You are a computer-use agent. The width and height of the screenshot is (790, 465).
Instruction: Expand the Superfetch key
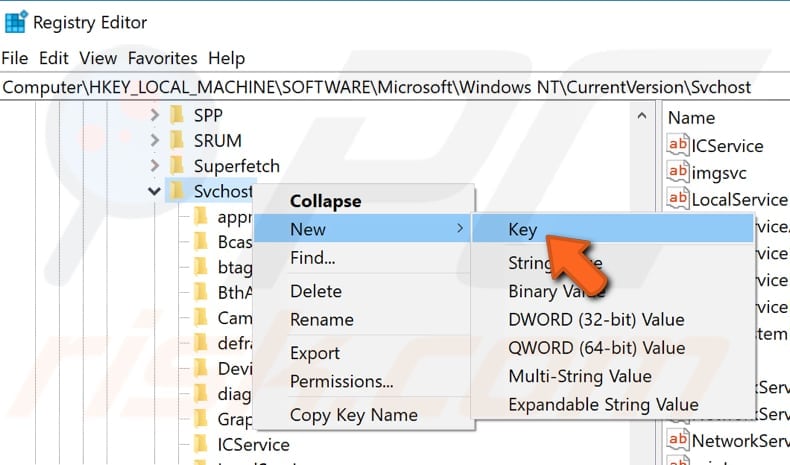tap(155, 165)
